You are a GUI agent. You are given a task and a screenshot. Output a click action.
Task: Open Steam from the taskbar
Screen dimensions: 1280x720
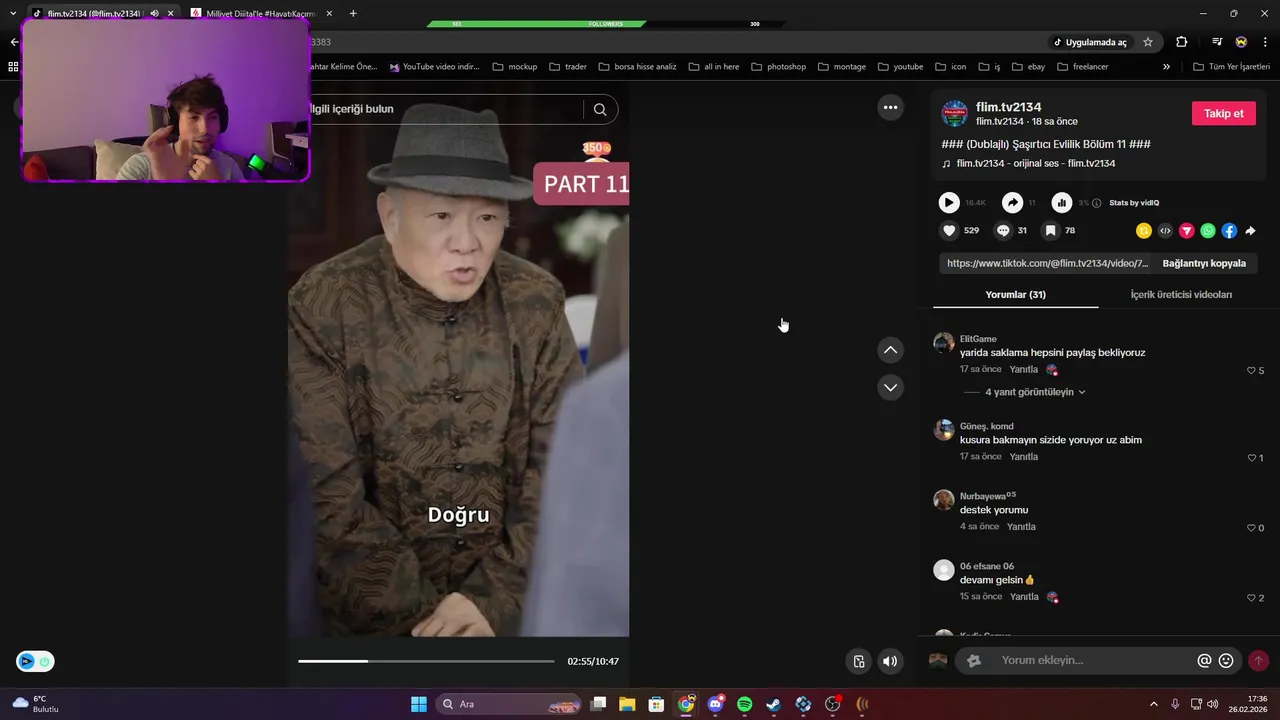click(773, 704)
